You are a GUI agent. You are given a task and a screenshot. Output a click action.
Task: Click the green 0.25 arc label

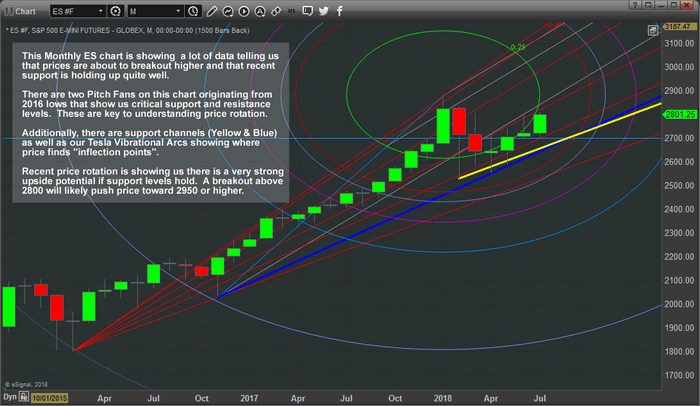[x=518, y=47]
